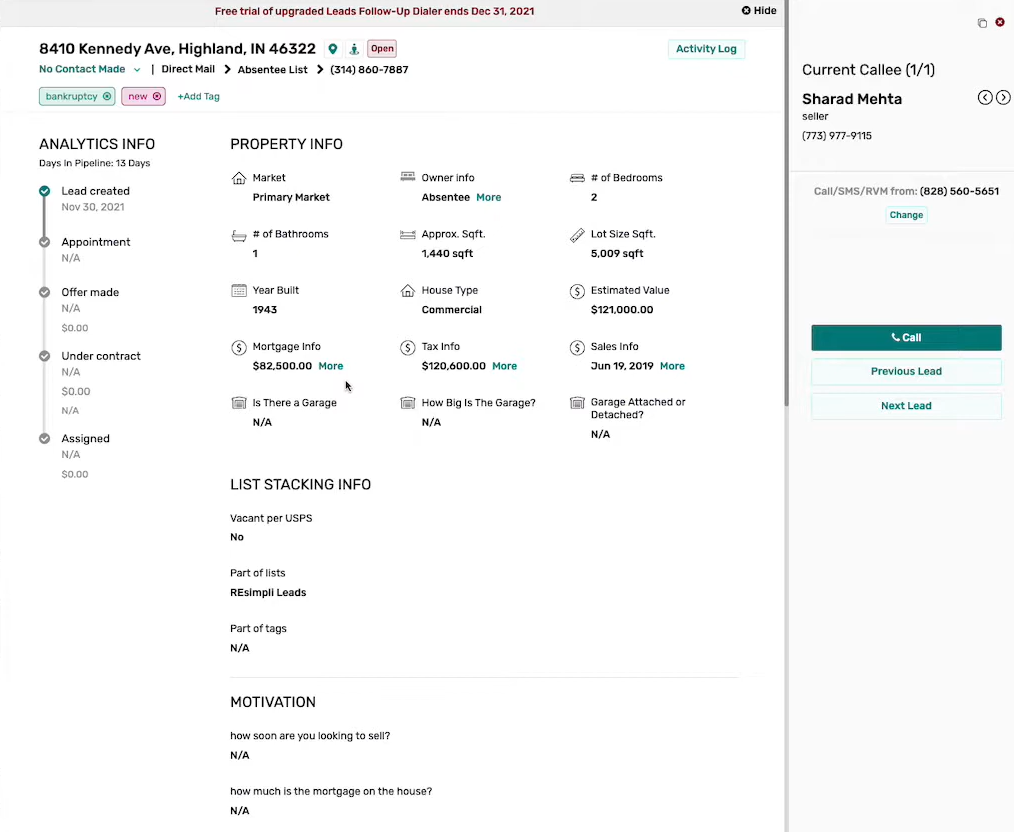Expand Owner info More details
Screen dimensions: 1014x832
point(488,198)
